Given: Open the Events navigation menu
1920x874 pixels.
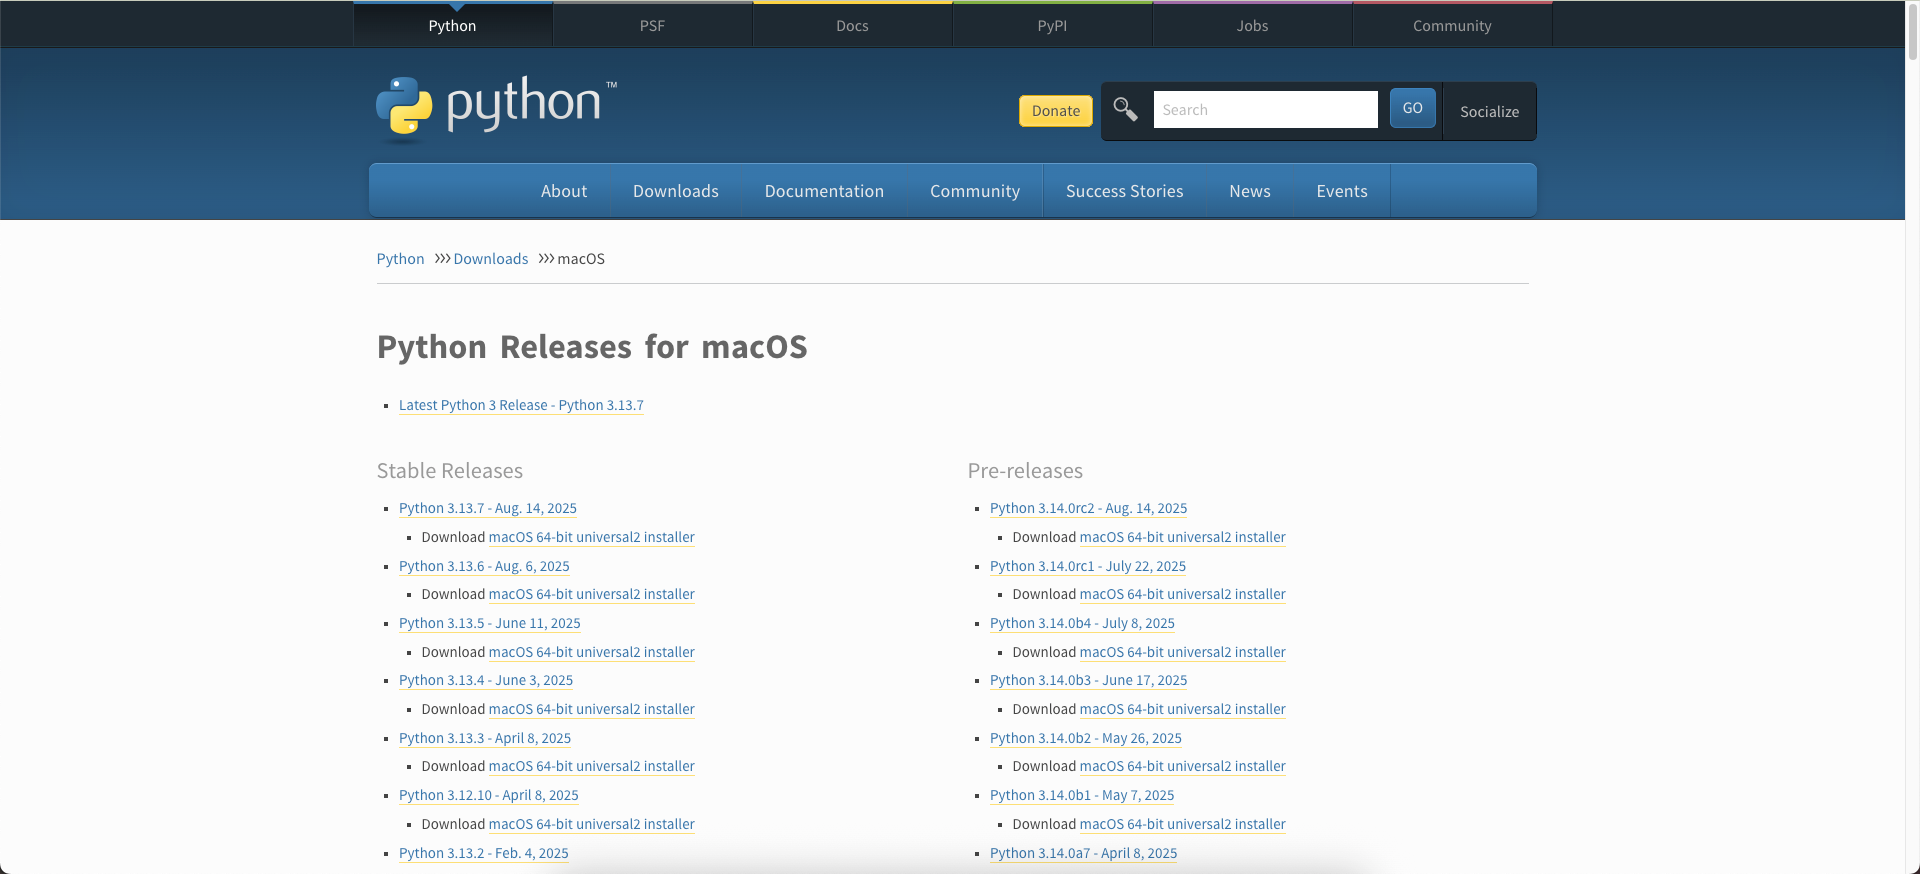Looking at the screenshot, I should point(1342,191).
